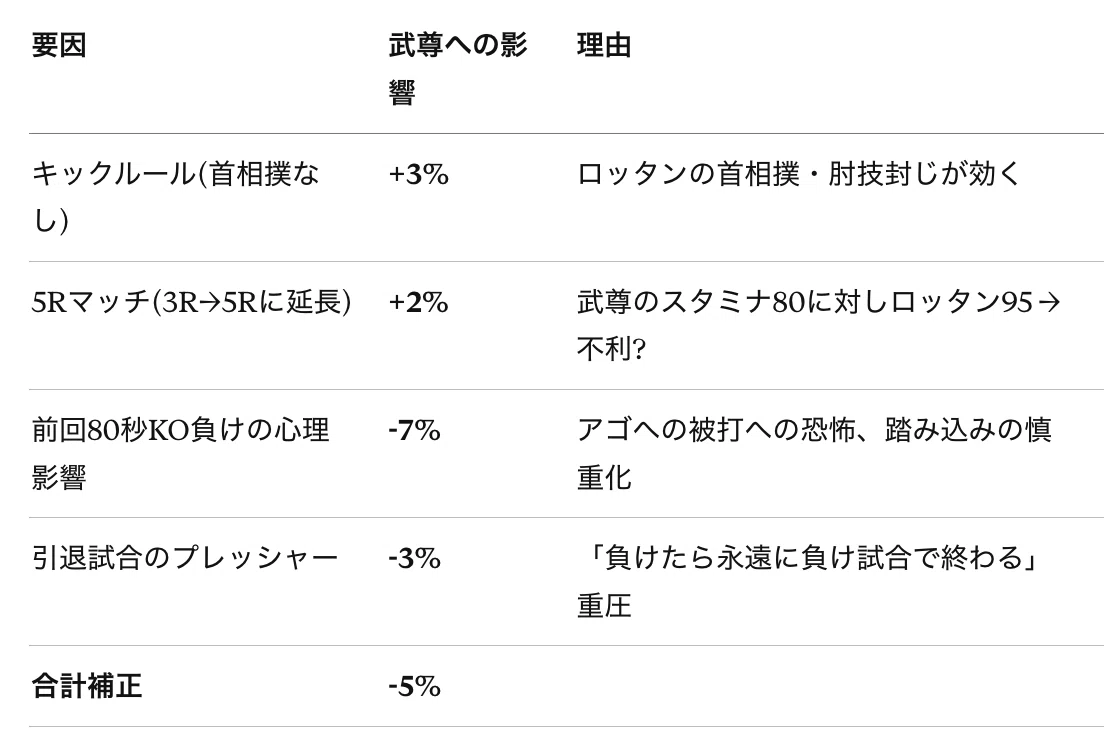The width and height of the screenshot is (1112, 736).
Task: Select the 前回80秒KO負けの心理影響 cell
Action: click(180, 454)
